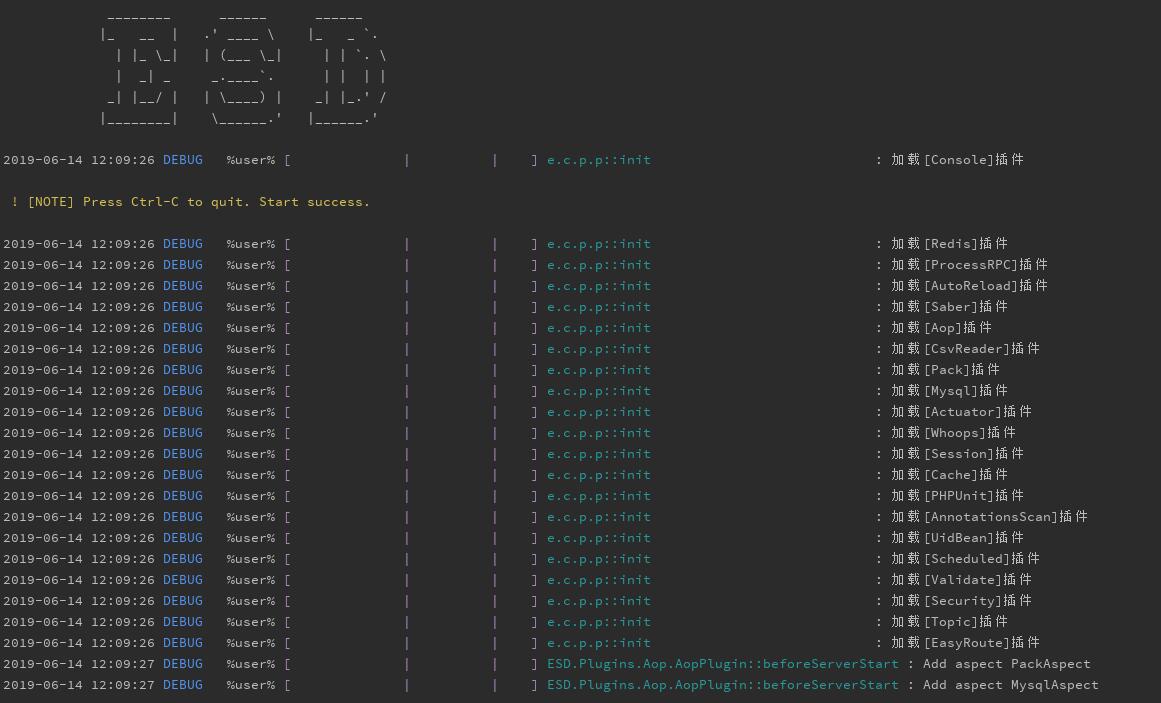
Task: Click the '加载[Security]插件' message
Action: [x=960, y=601]
